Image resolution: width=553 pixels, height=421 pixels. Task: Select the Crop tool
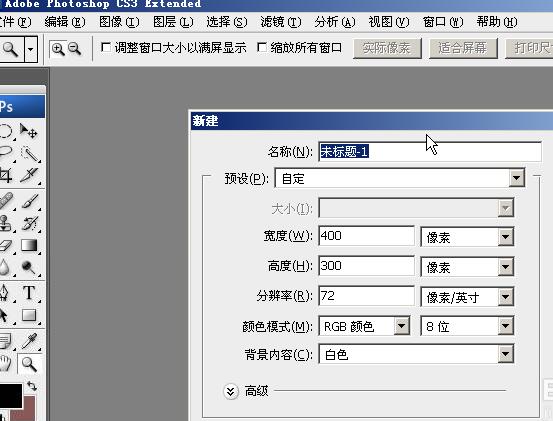click(x=6, y=175)
